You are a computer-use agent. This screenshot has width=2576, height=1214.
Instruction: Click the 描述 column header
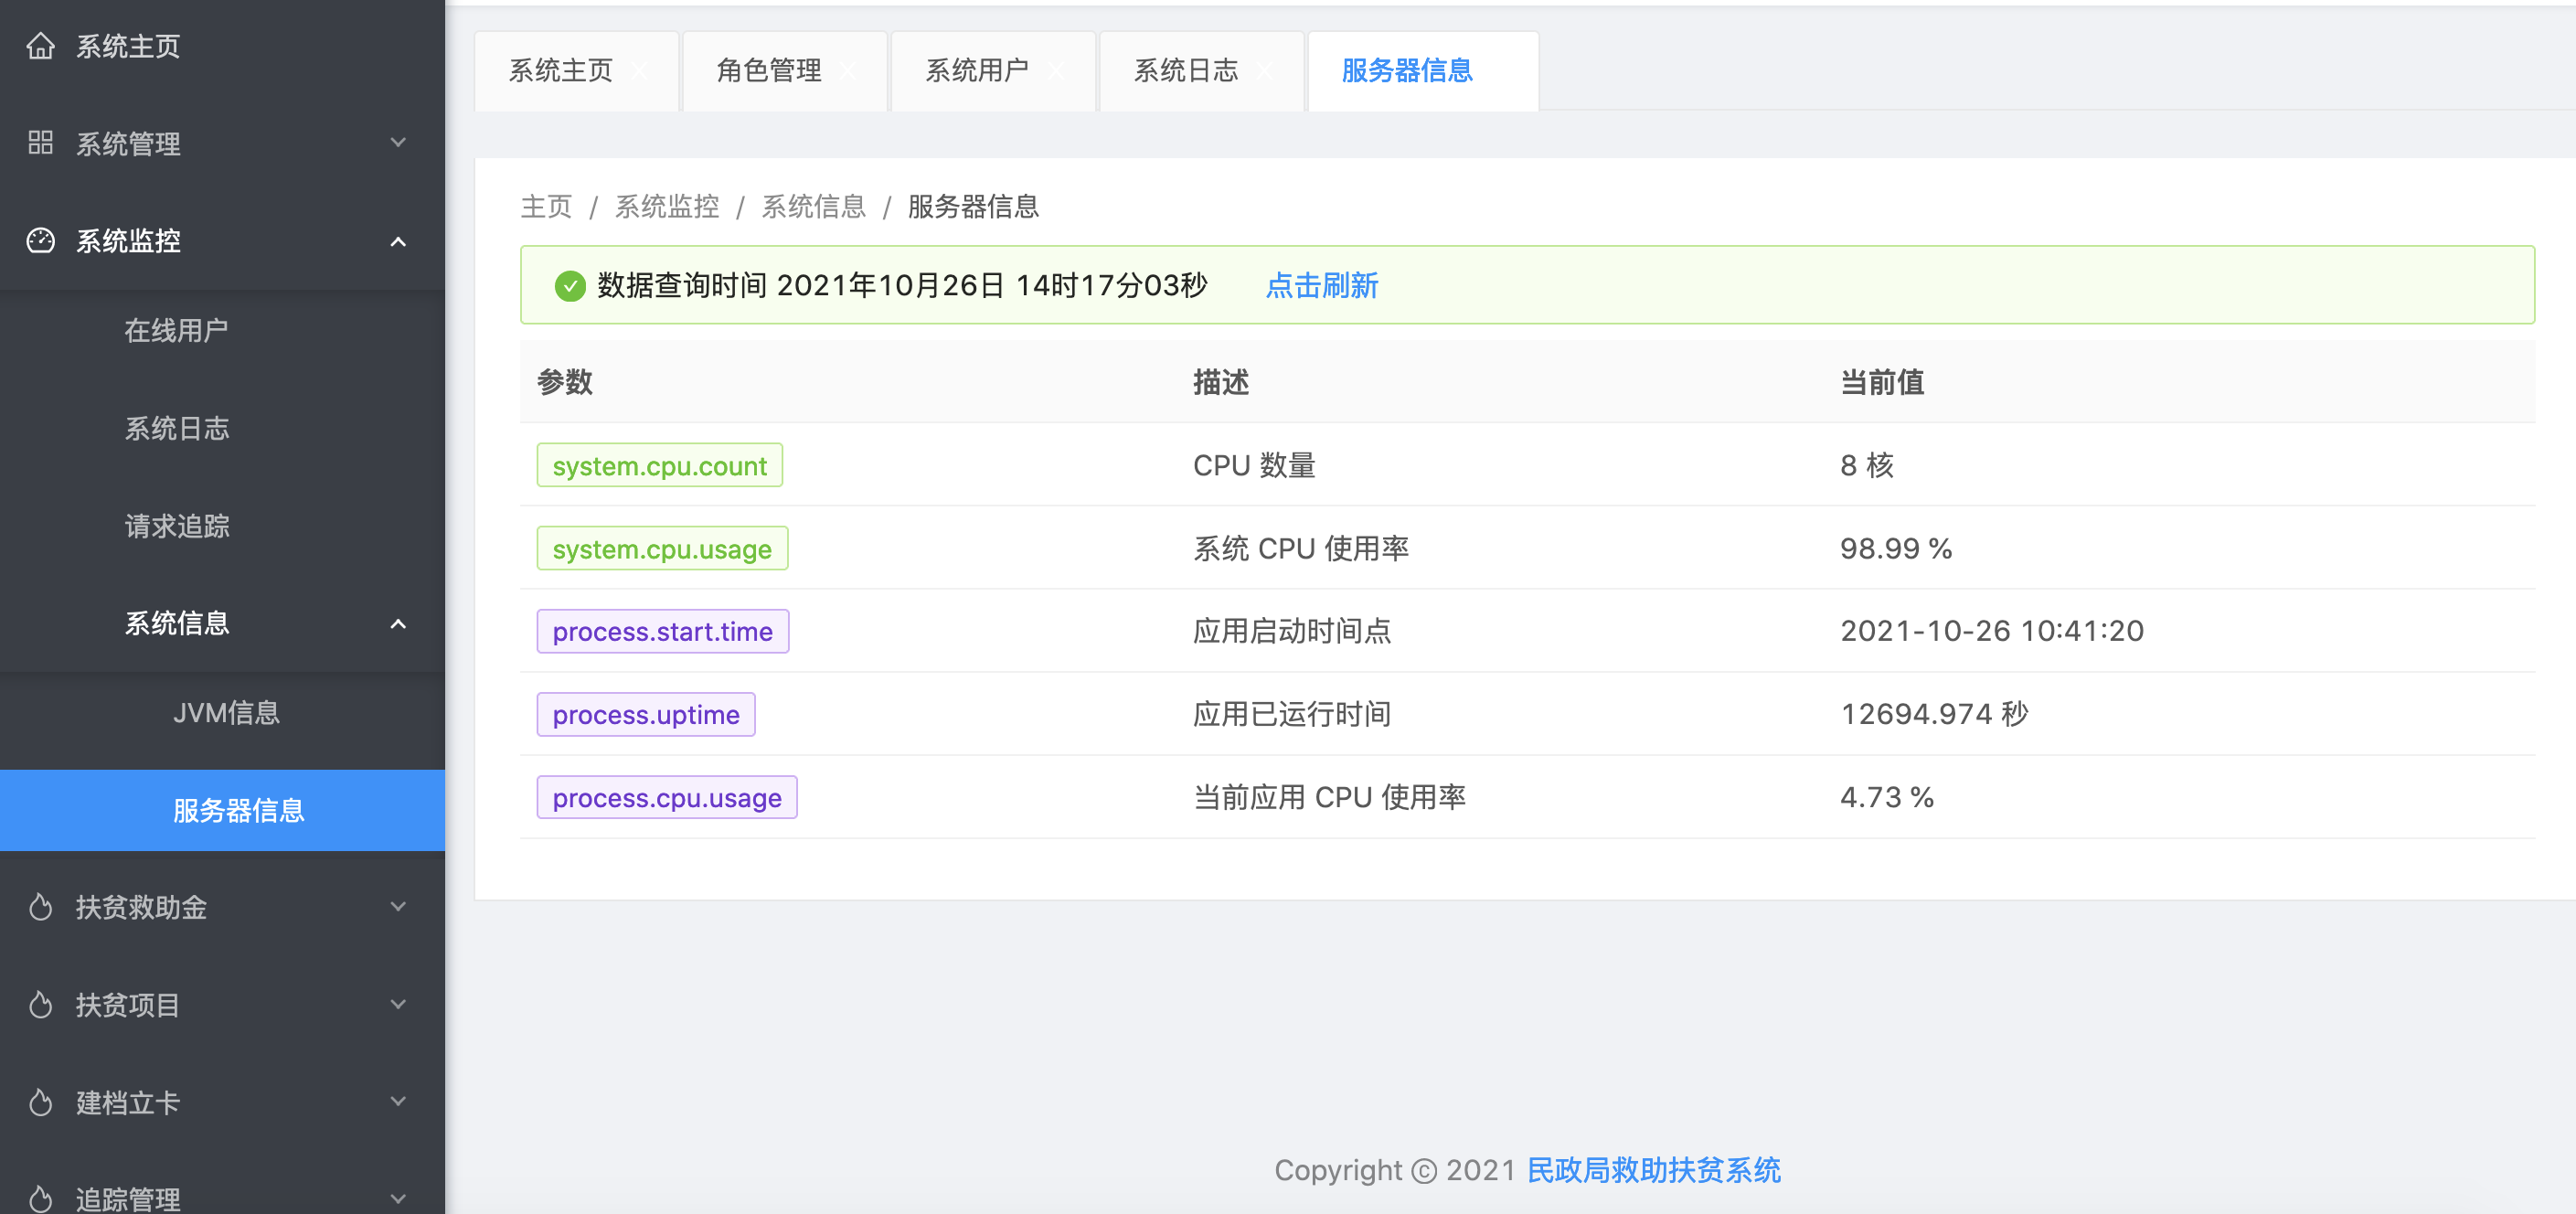pyautogui.click(x=1221, y=382)
